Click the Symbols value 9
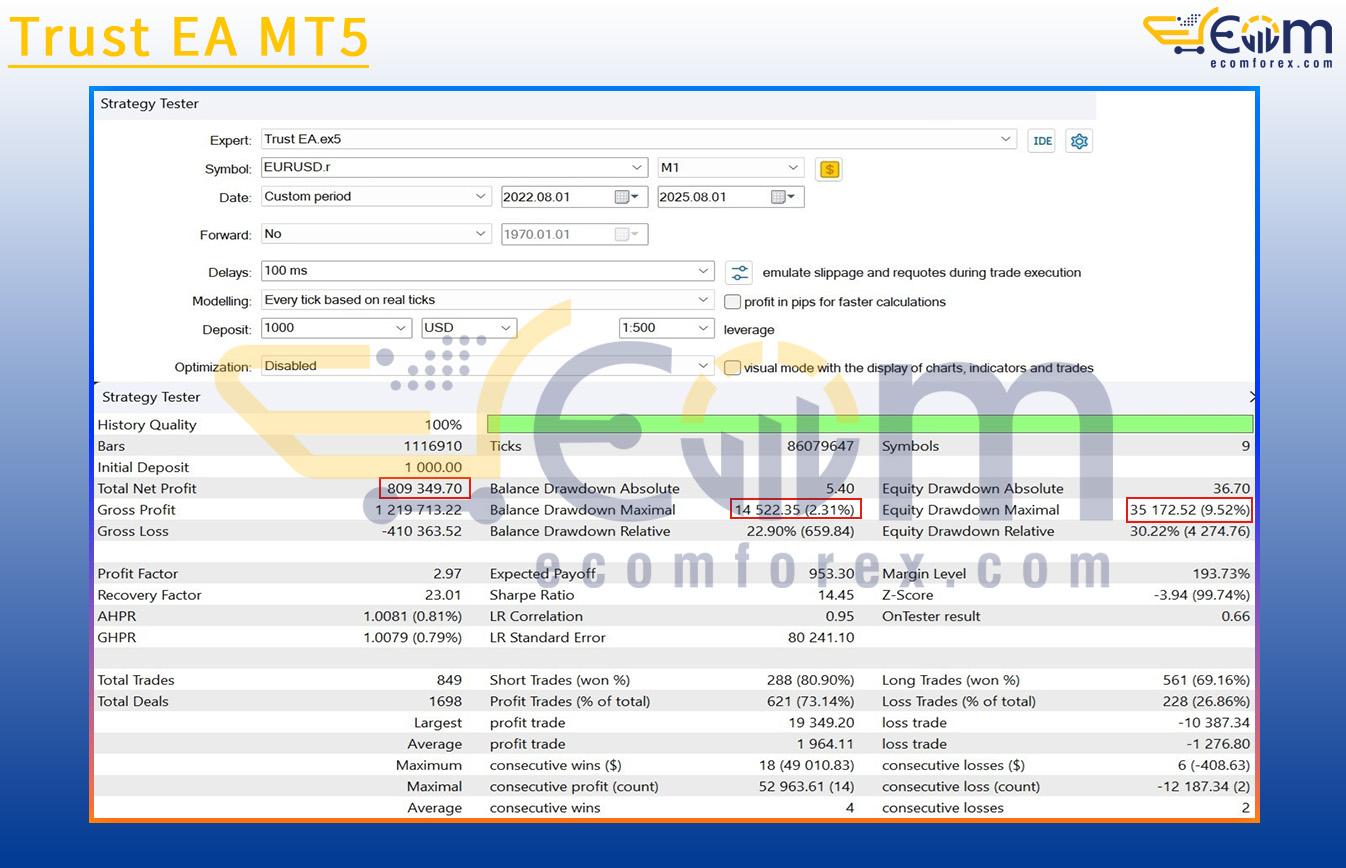Viewport: 1346px width, 868px height. [x=1246, y=446]
